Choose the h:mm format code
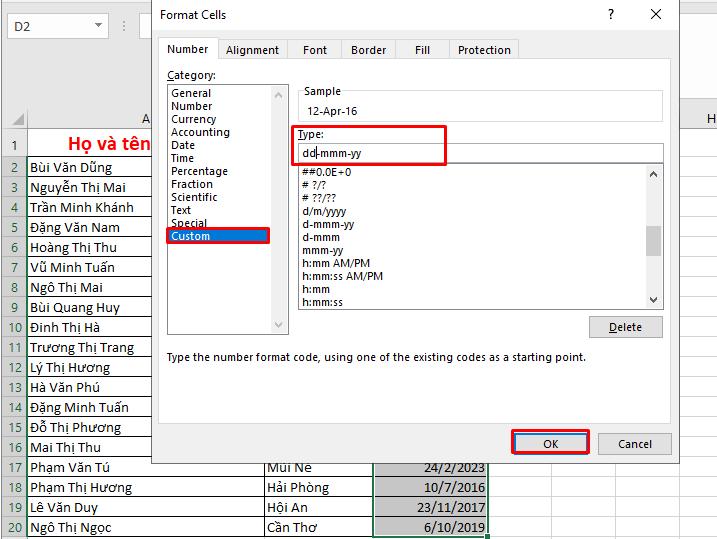 tap(316, 289)
